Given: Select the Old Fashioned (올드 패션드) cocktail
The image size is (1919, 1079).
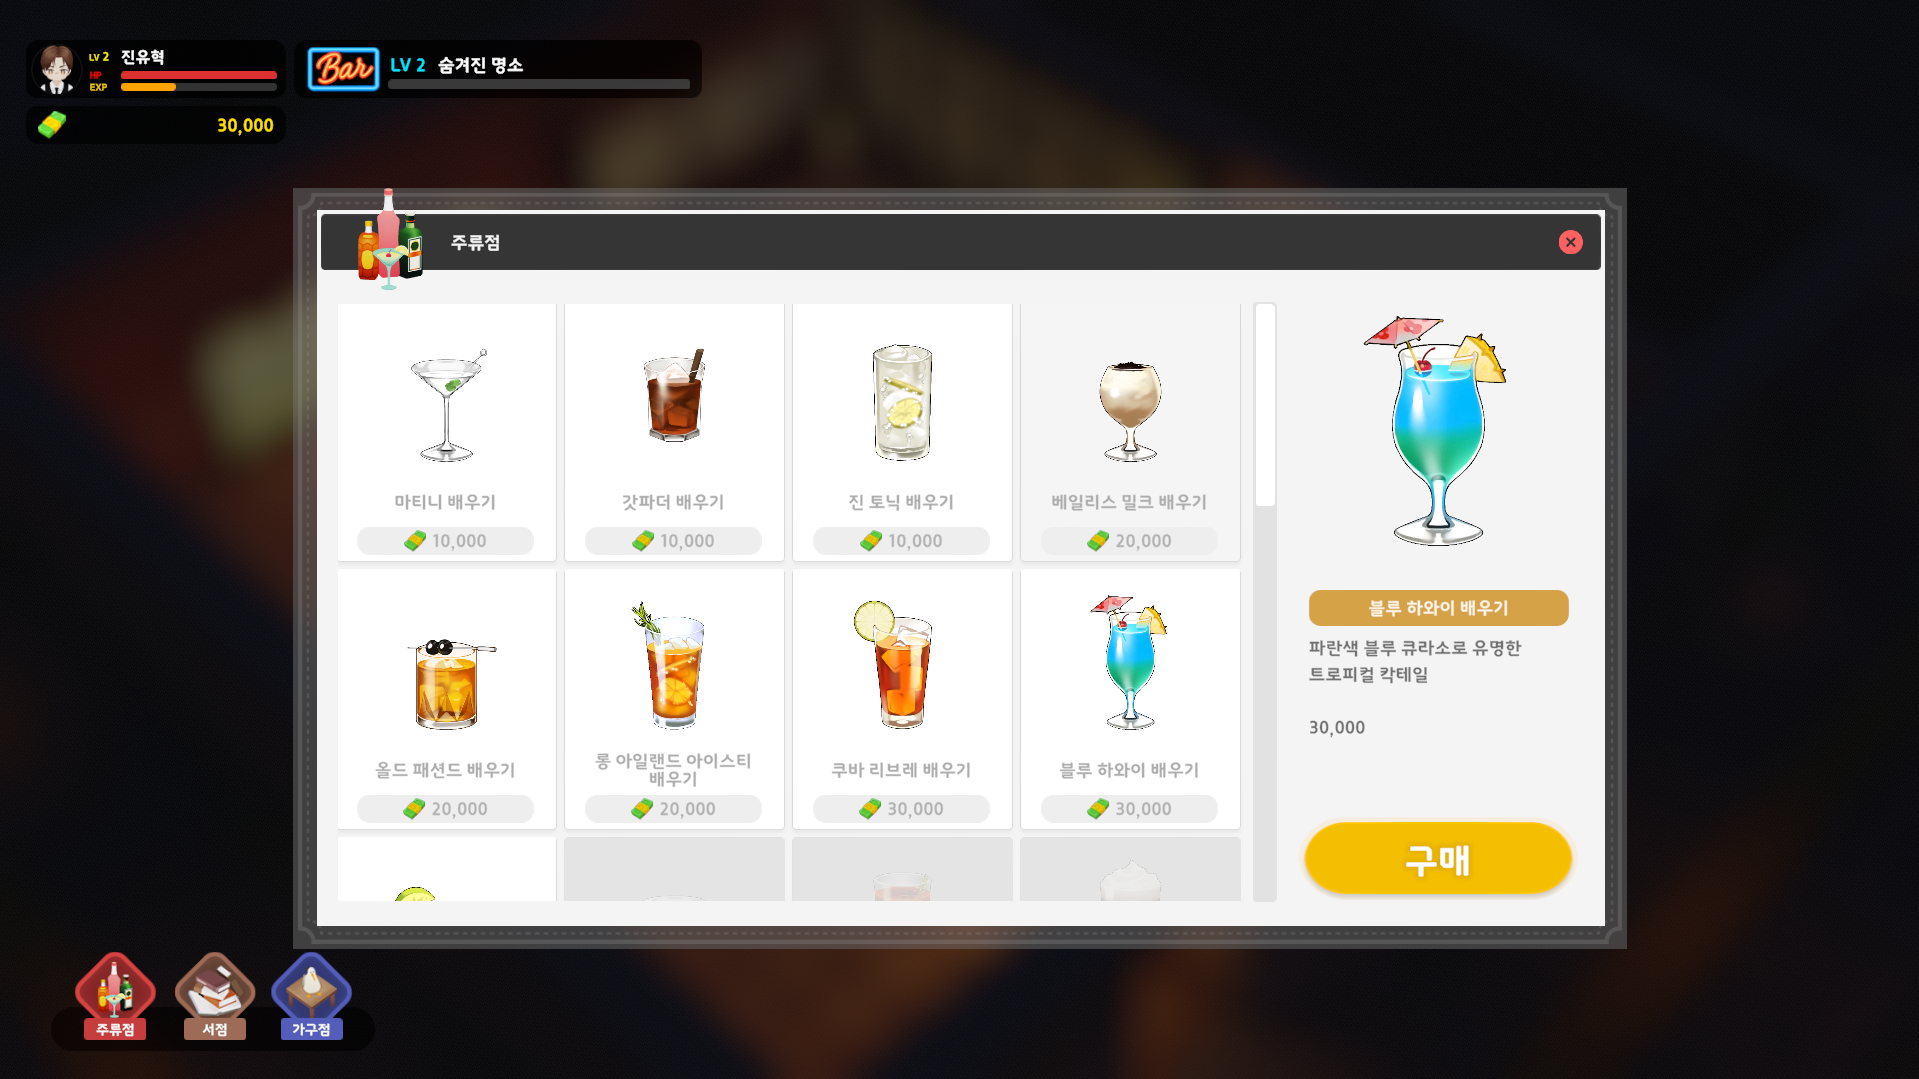Looking at the screenshot, I should point(446,699).
